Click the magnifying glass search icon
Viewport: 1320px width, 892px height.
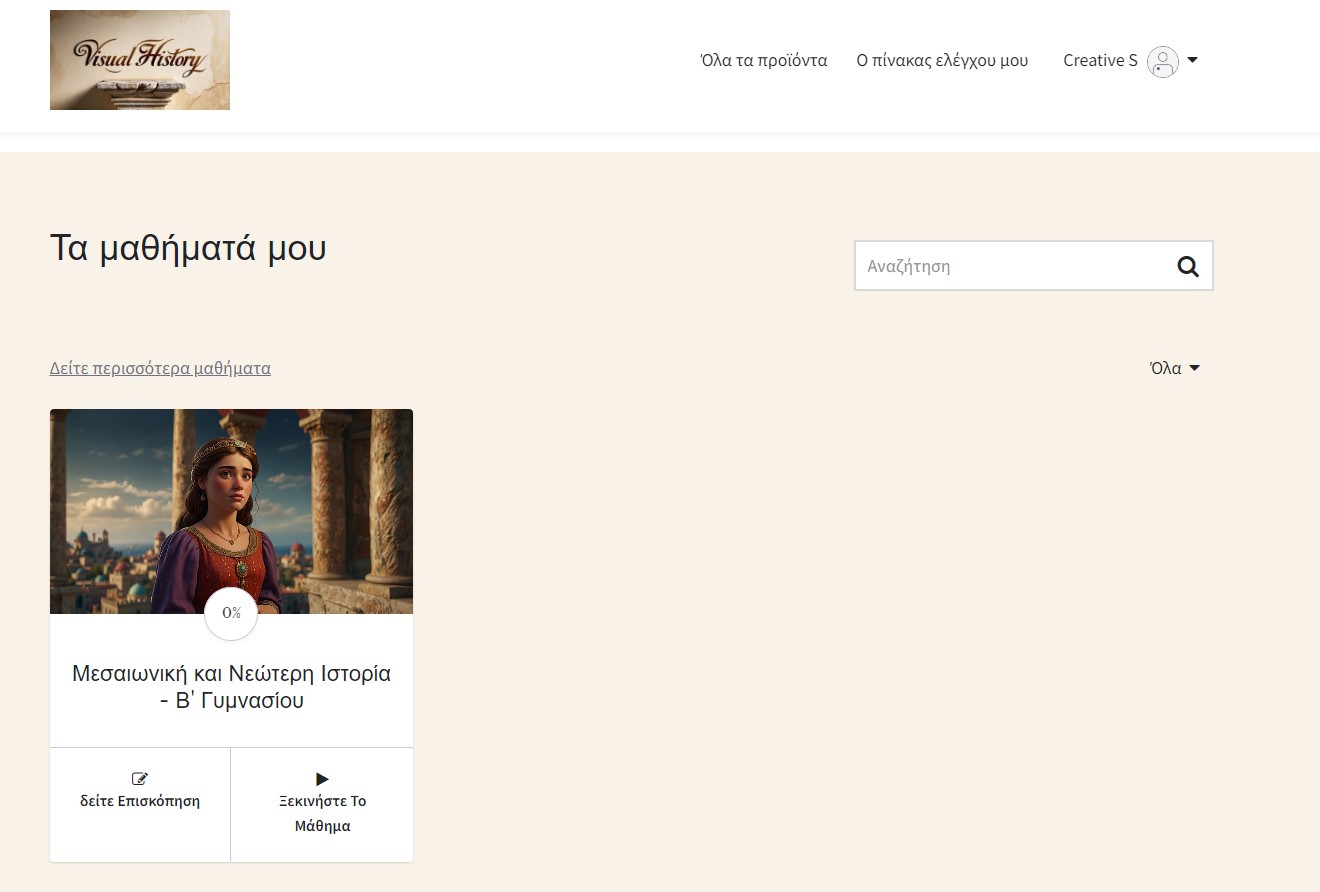[x=1187, y=267]
